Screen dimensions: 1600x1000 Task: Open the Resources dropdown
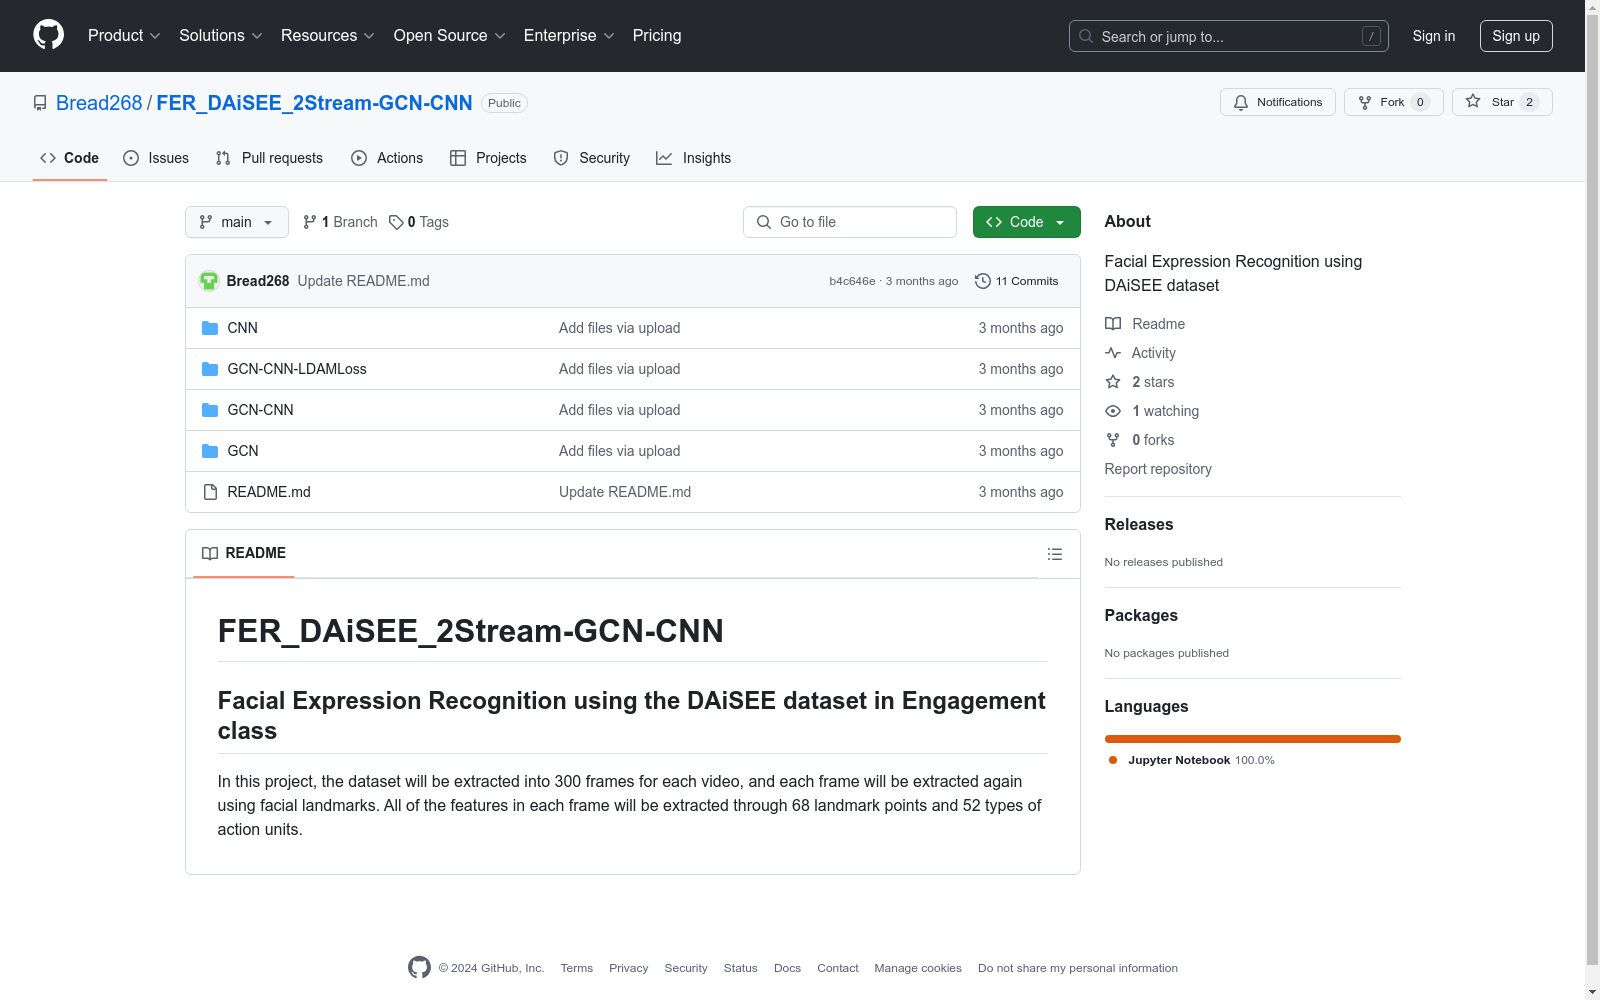coord(328,35)
